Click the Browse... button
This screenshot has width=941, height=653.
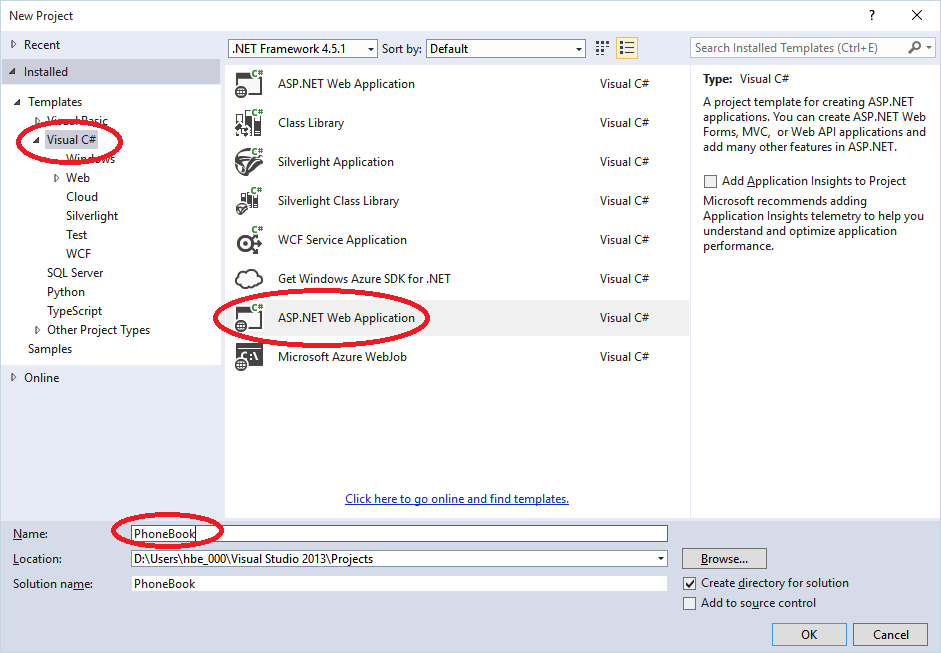point(724,559)
